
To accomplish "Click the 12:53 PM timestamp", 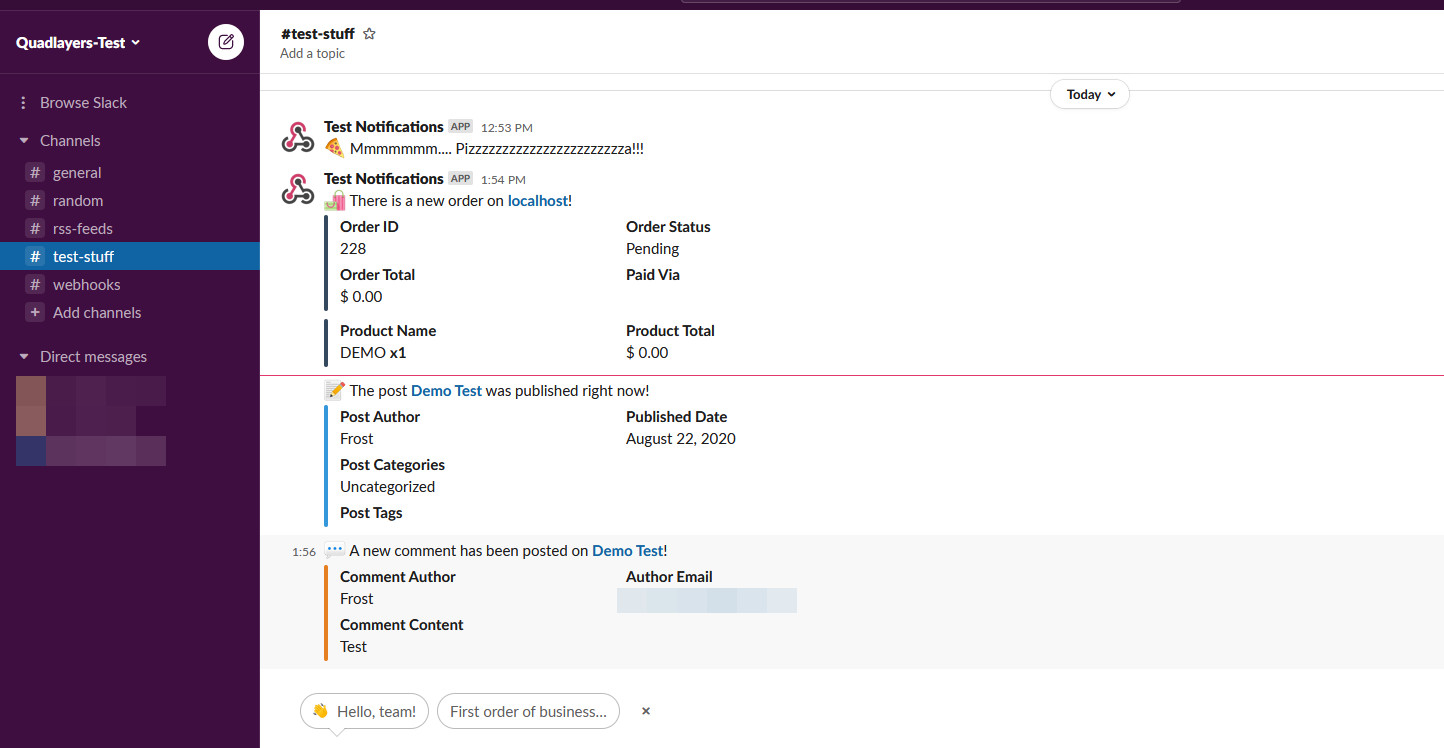I will click(x=507, y=128).
